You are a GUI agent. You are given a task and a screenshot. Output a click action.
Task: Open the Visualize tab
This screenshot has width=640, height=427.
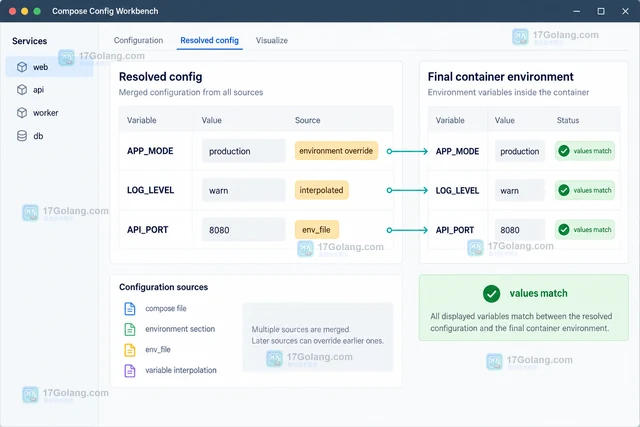pyautogui.click(x=272, y=40)
